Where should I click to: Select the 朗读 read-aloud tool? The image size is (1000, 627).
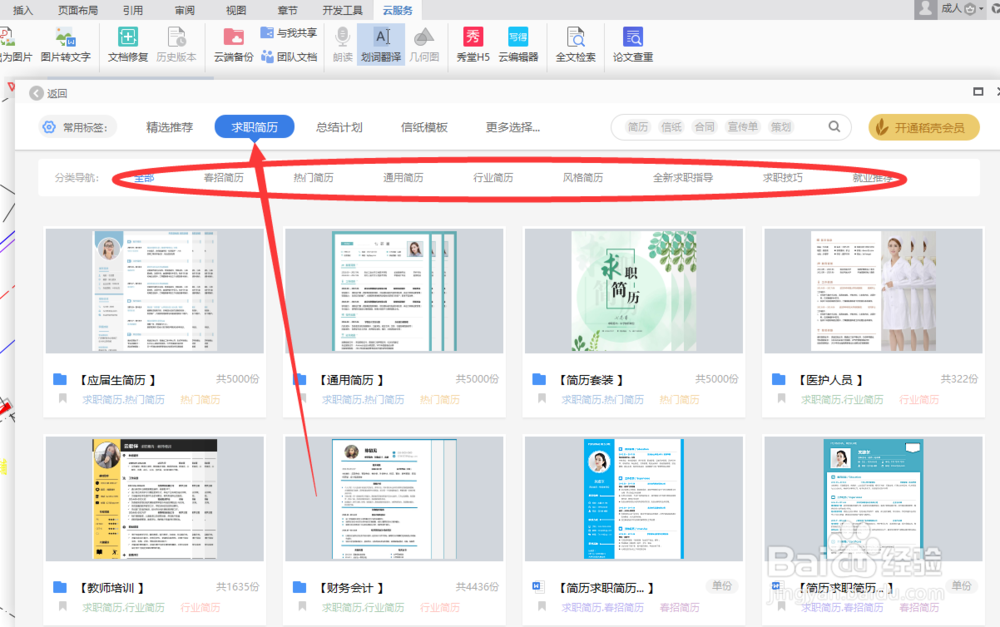coord(342,45)
